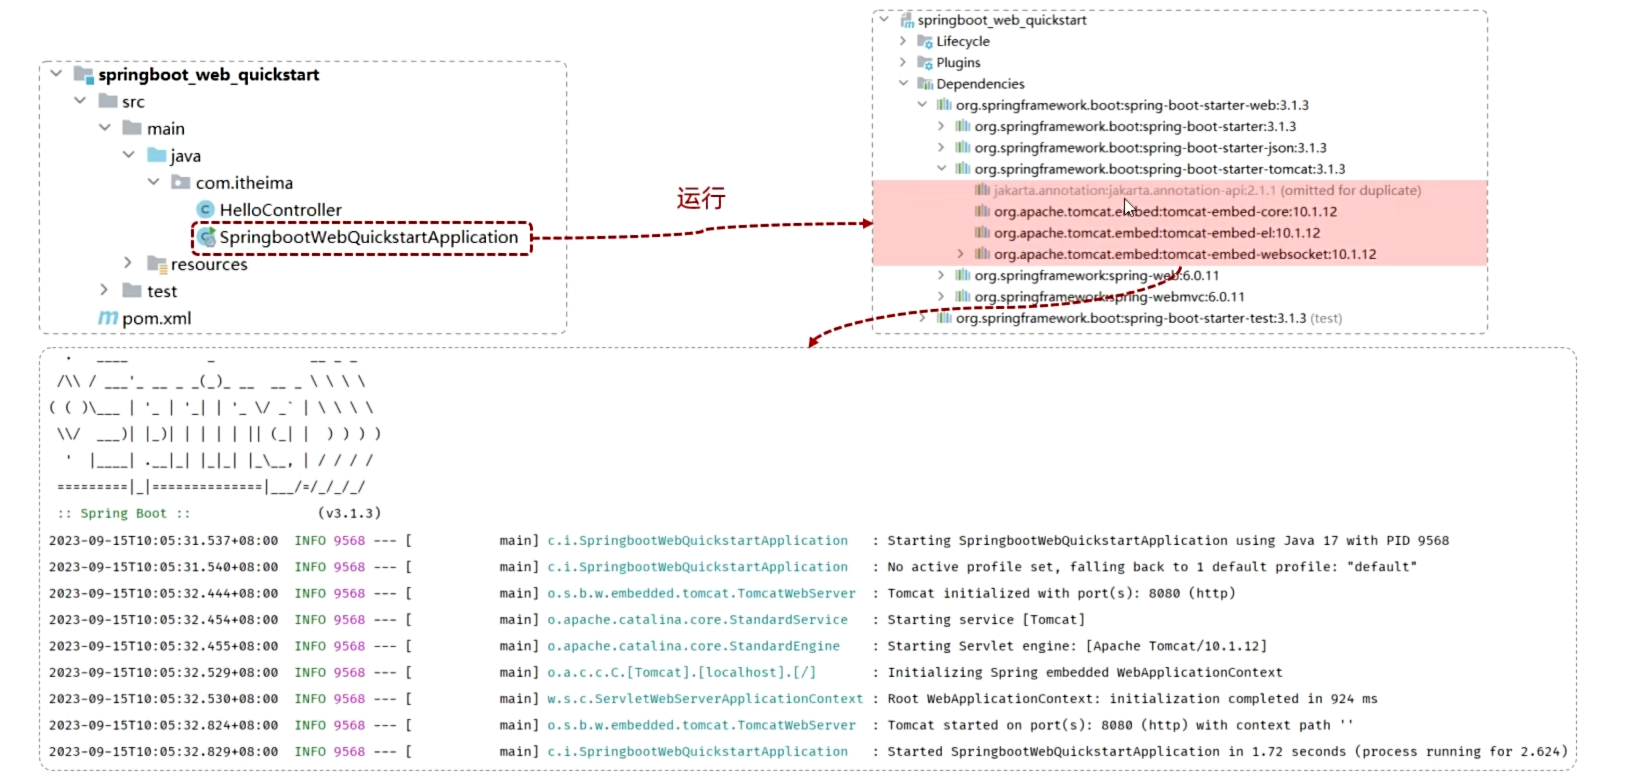Image resolution: width=1625 pixels, height=781 pixels.
Task: Click the pom.xml Maven file icon
Action: click(108, 318)
